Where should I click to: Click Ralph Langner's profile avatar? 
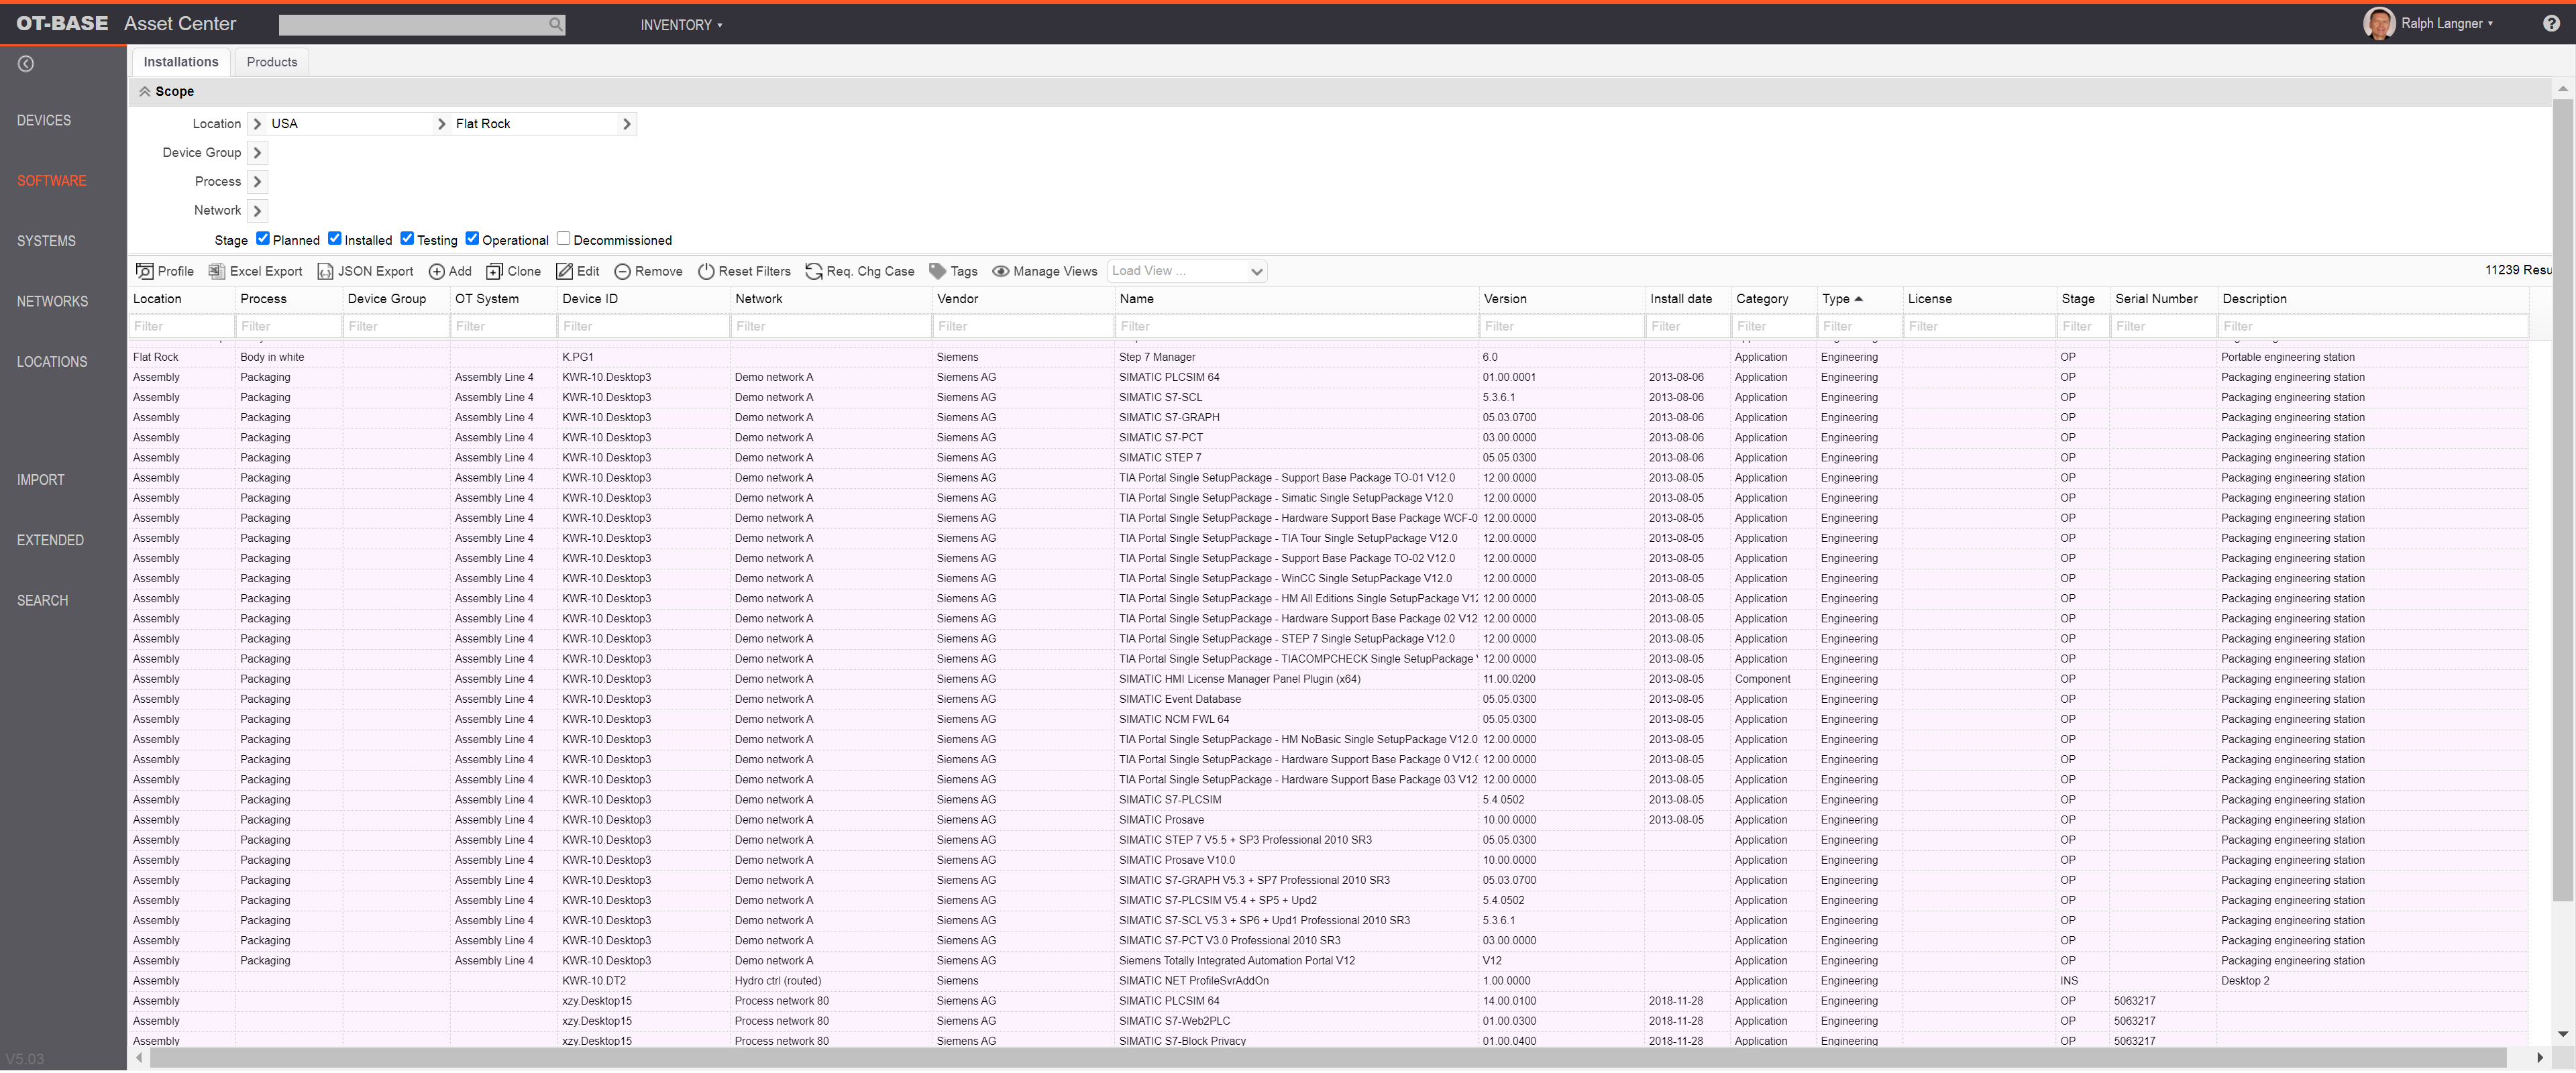point(2379,23)
